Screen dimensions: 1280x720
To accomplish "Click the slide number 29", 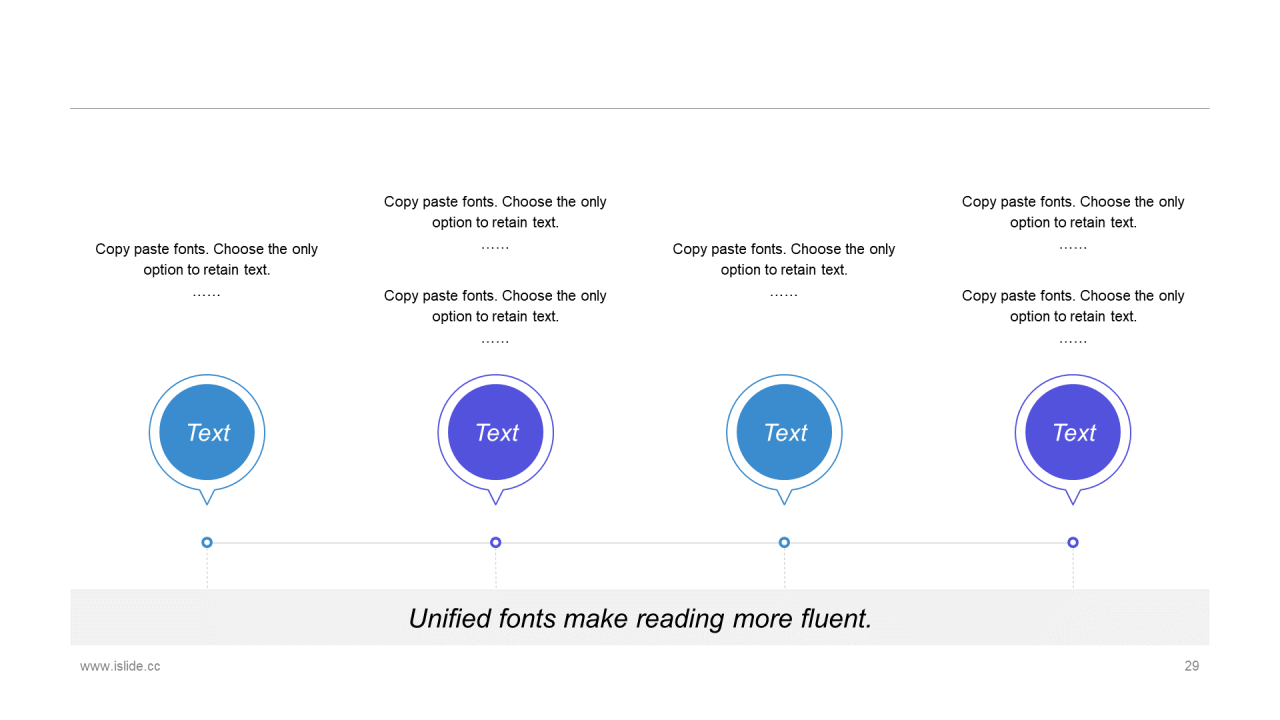I will coord(1192,666).
